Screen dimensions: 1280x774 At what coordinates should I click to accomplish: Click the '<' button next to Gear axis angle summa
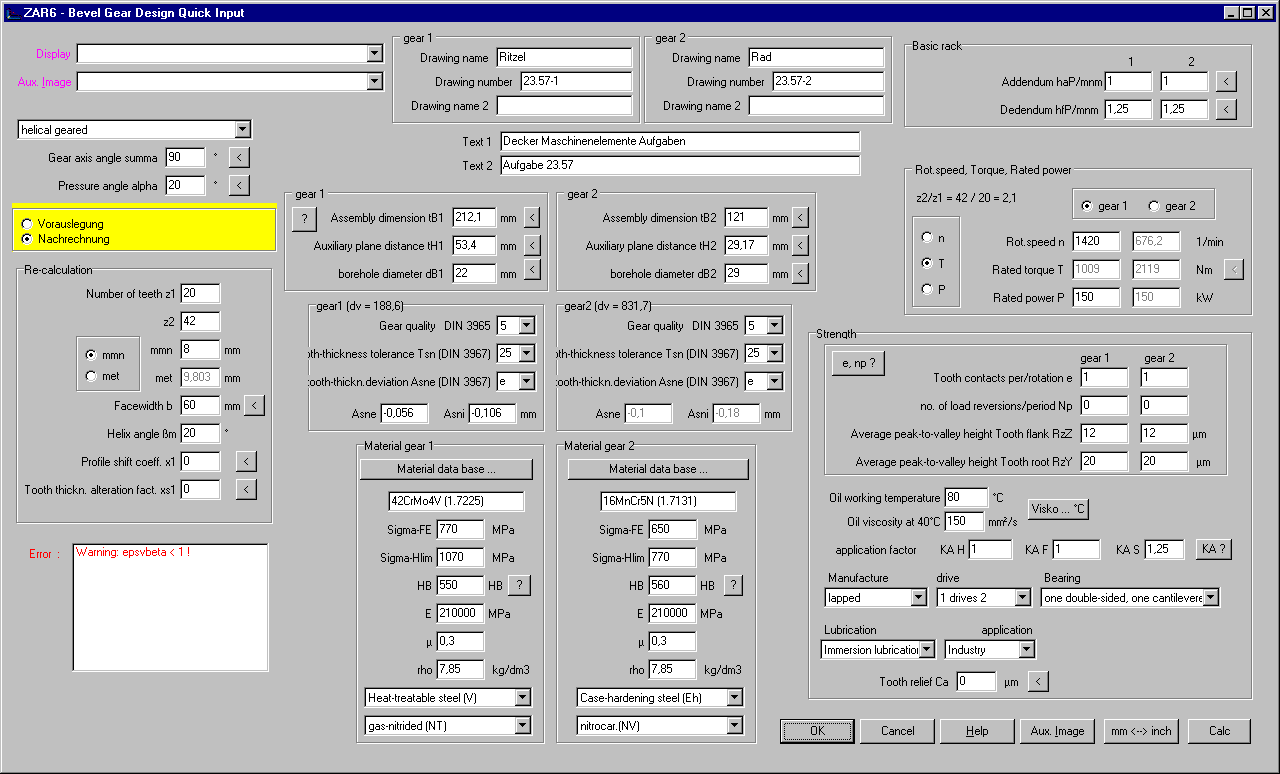[239, 157]
